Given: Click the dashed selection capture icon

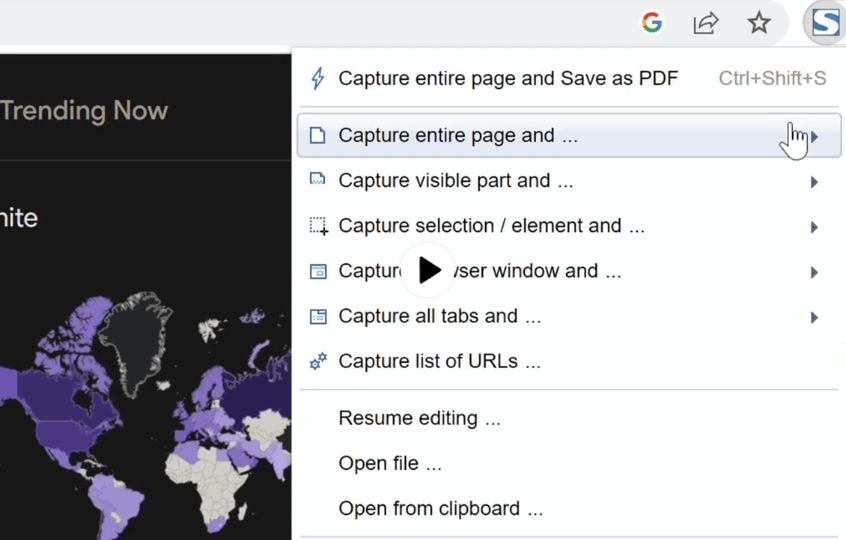Looking at the screenshot, I should point(318,226).
